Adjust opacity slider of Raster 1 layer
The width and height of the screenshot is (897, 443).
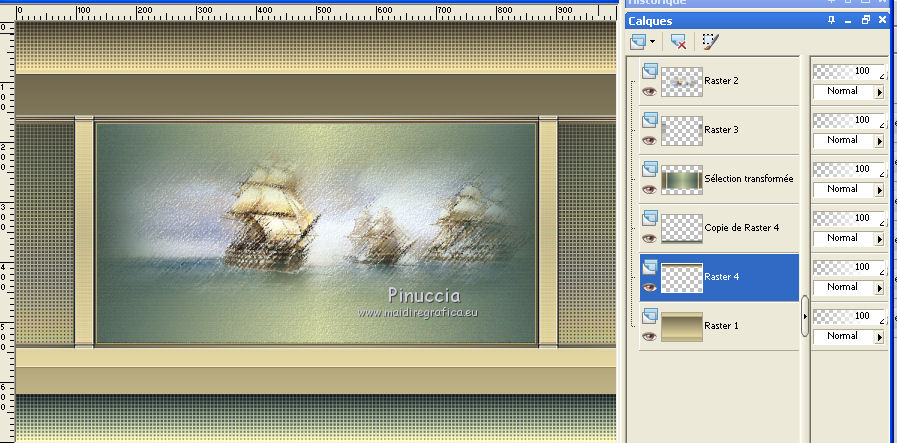tap(849, 316)
